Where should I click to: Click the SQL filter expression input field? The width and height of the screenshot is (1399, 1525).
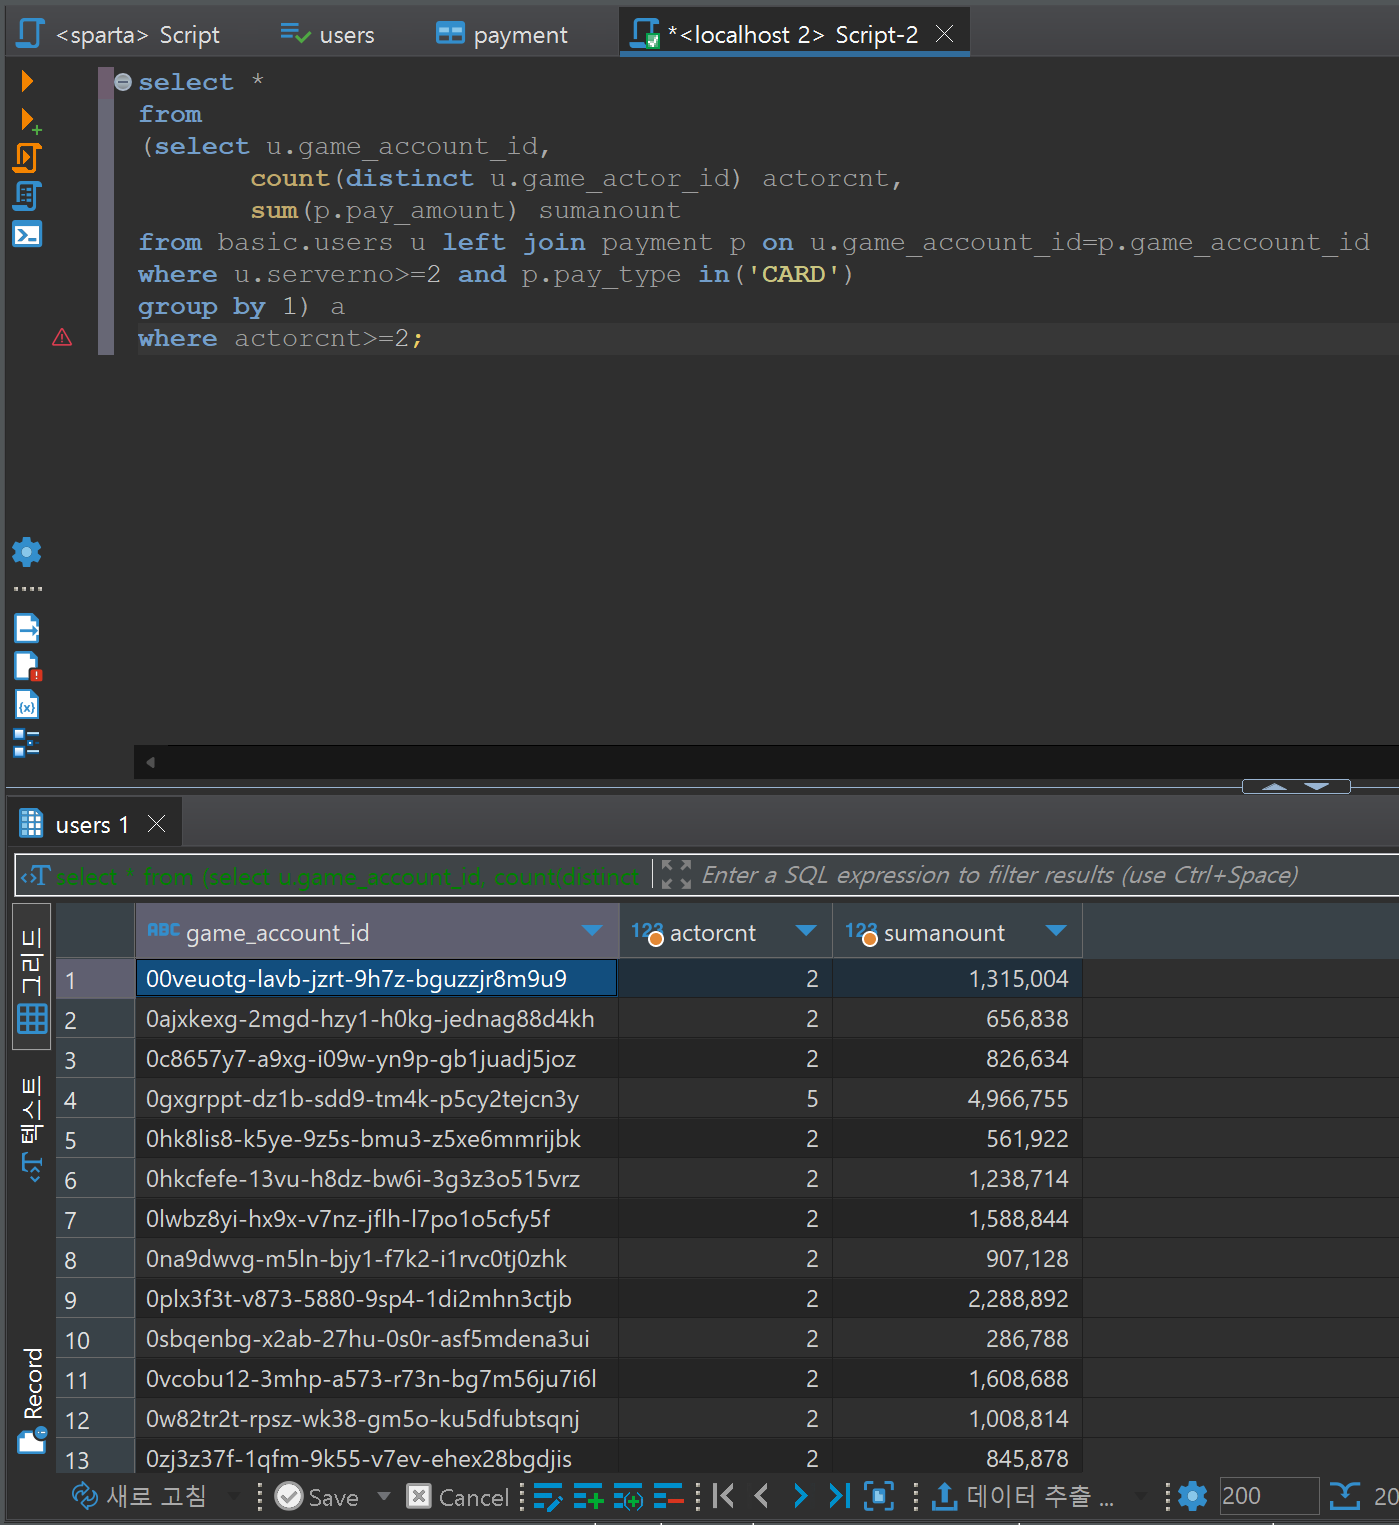1000,876
